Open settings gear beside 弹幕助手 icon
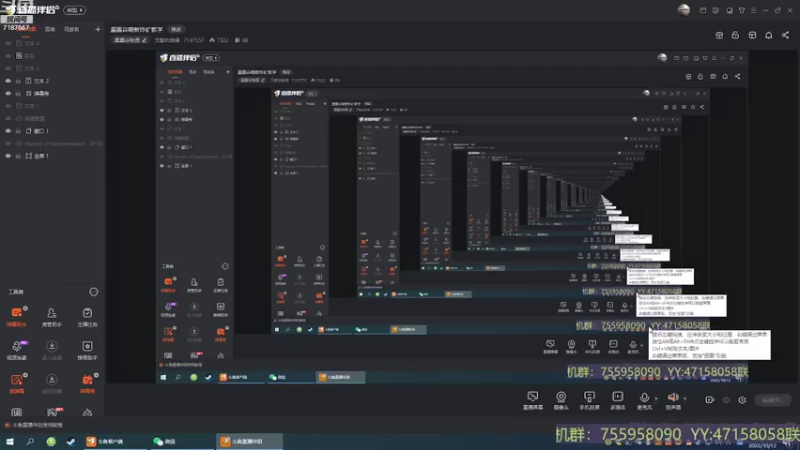 click(25, 308)
